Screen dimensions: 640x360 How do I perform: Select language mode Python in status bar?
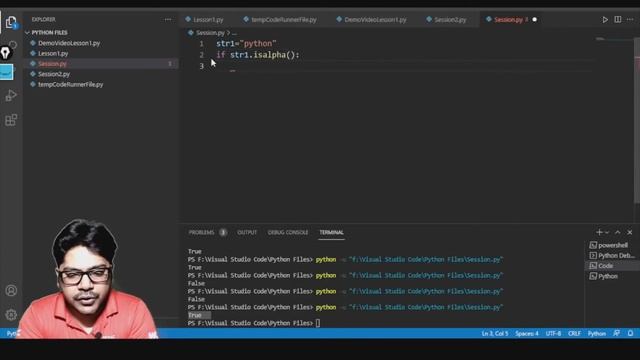(596, 333)
